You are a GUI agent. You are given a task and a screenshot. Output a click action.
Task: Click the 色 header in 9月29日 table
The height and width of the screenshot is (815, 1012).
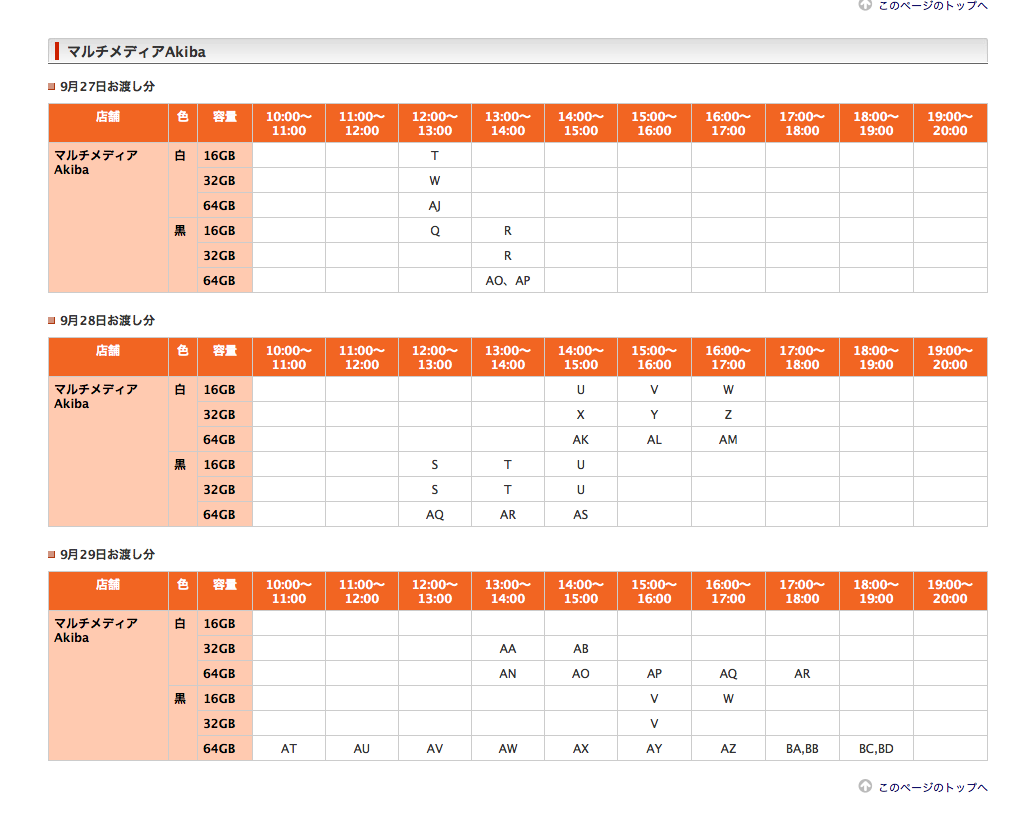click(x=183, y=591)
